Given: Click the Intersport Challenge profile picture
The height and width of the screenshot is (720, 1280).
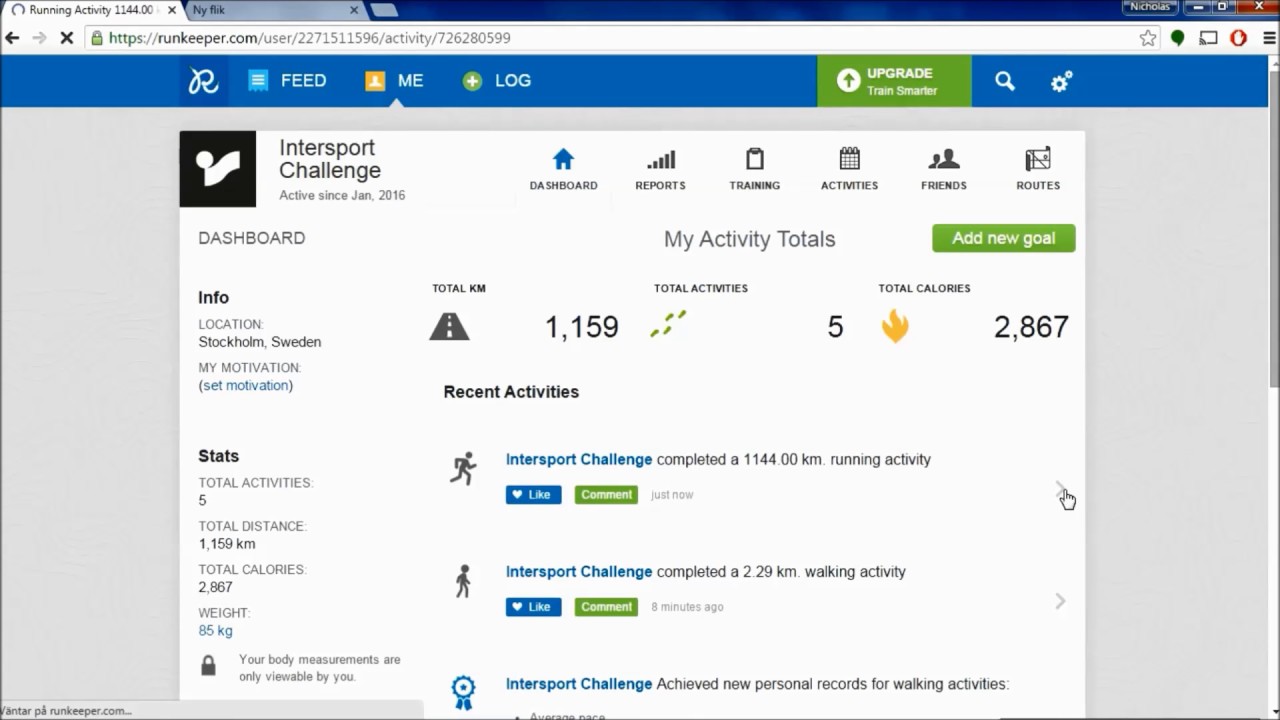Looking at the screenshot, I should click(x=218, y=169).
